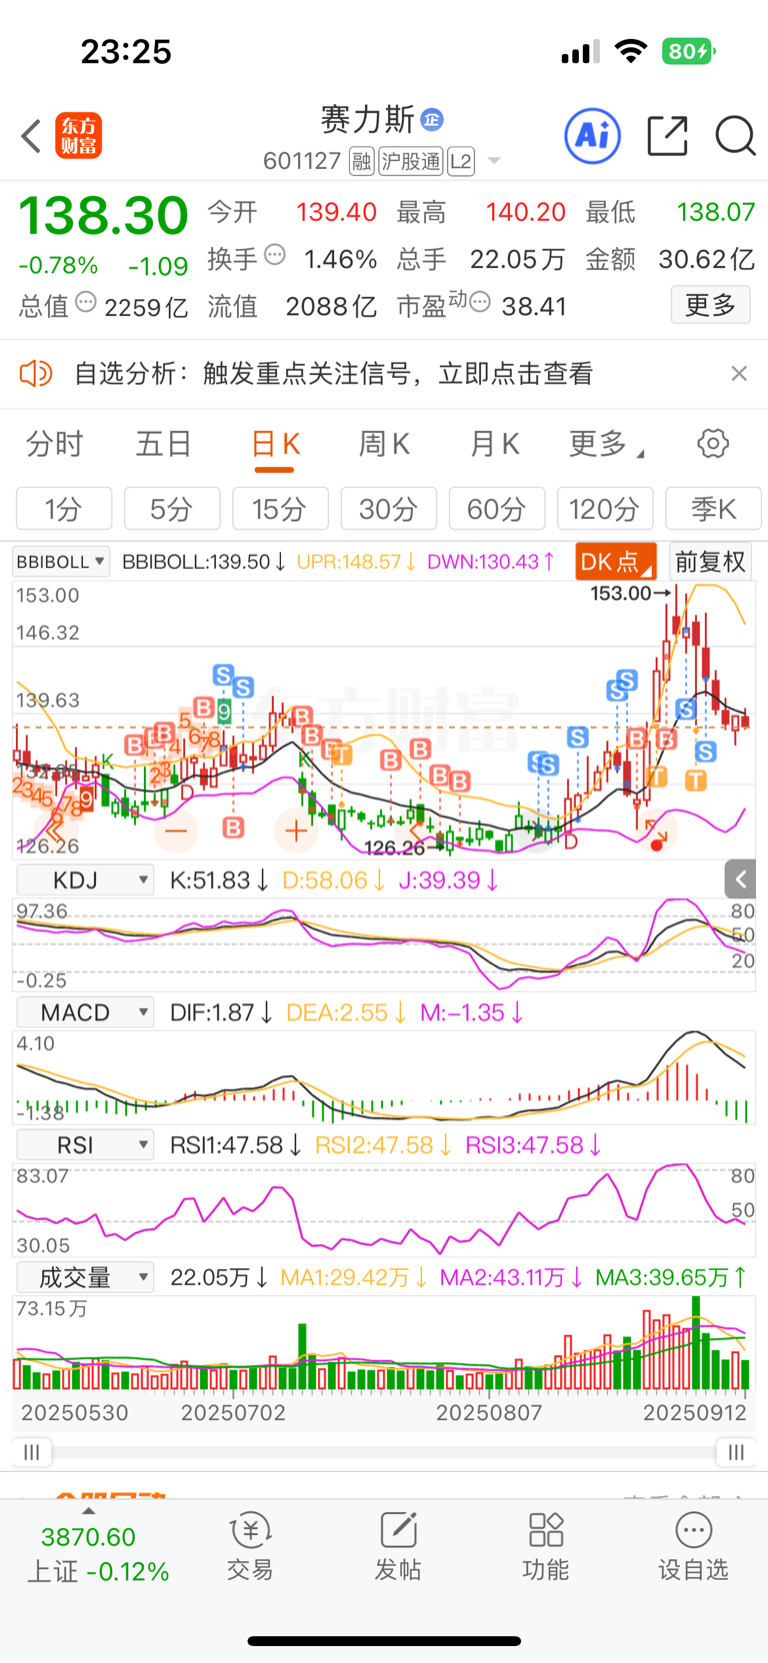Tap the 601127 stock code

coord(302,161)
